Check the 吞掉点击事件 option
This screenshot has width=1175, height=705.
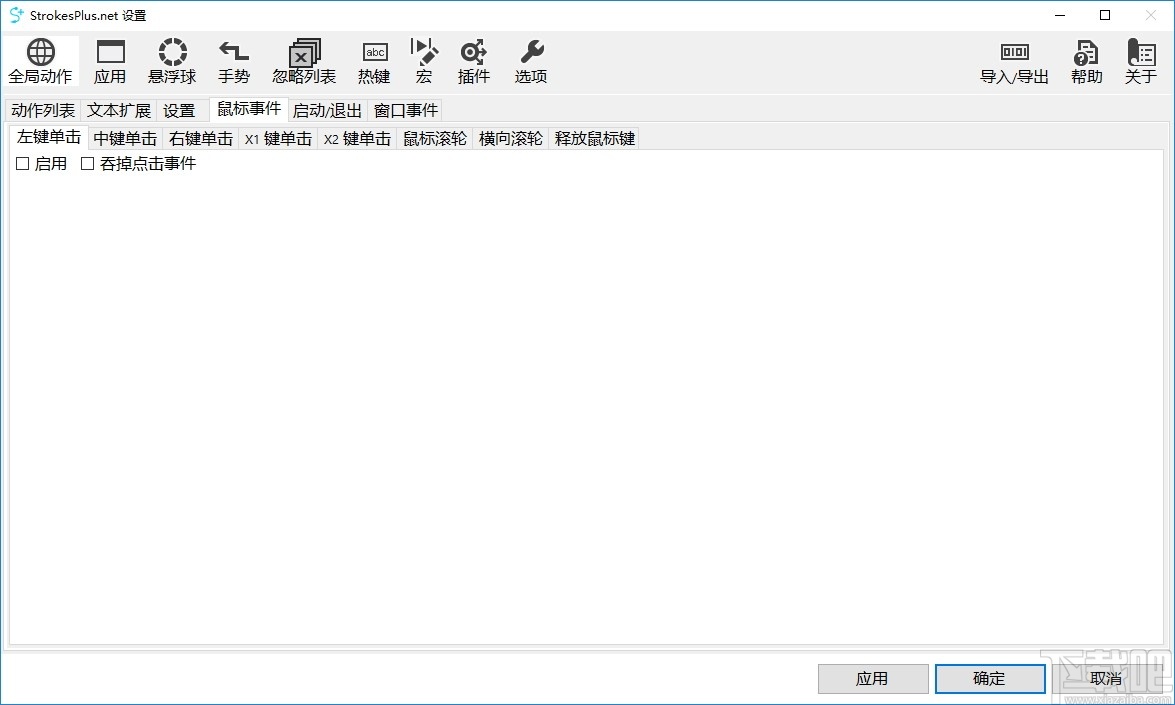[87, 163]
